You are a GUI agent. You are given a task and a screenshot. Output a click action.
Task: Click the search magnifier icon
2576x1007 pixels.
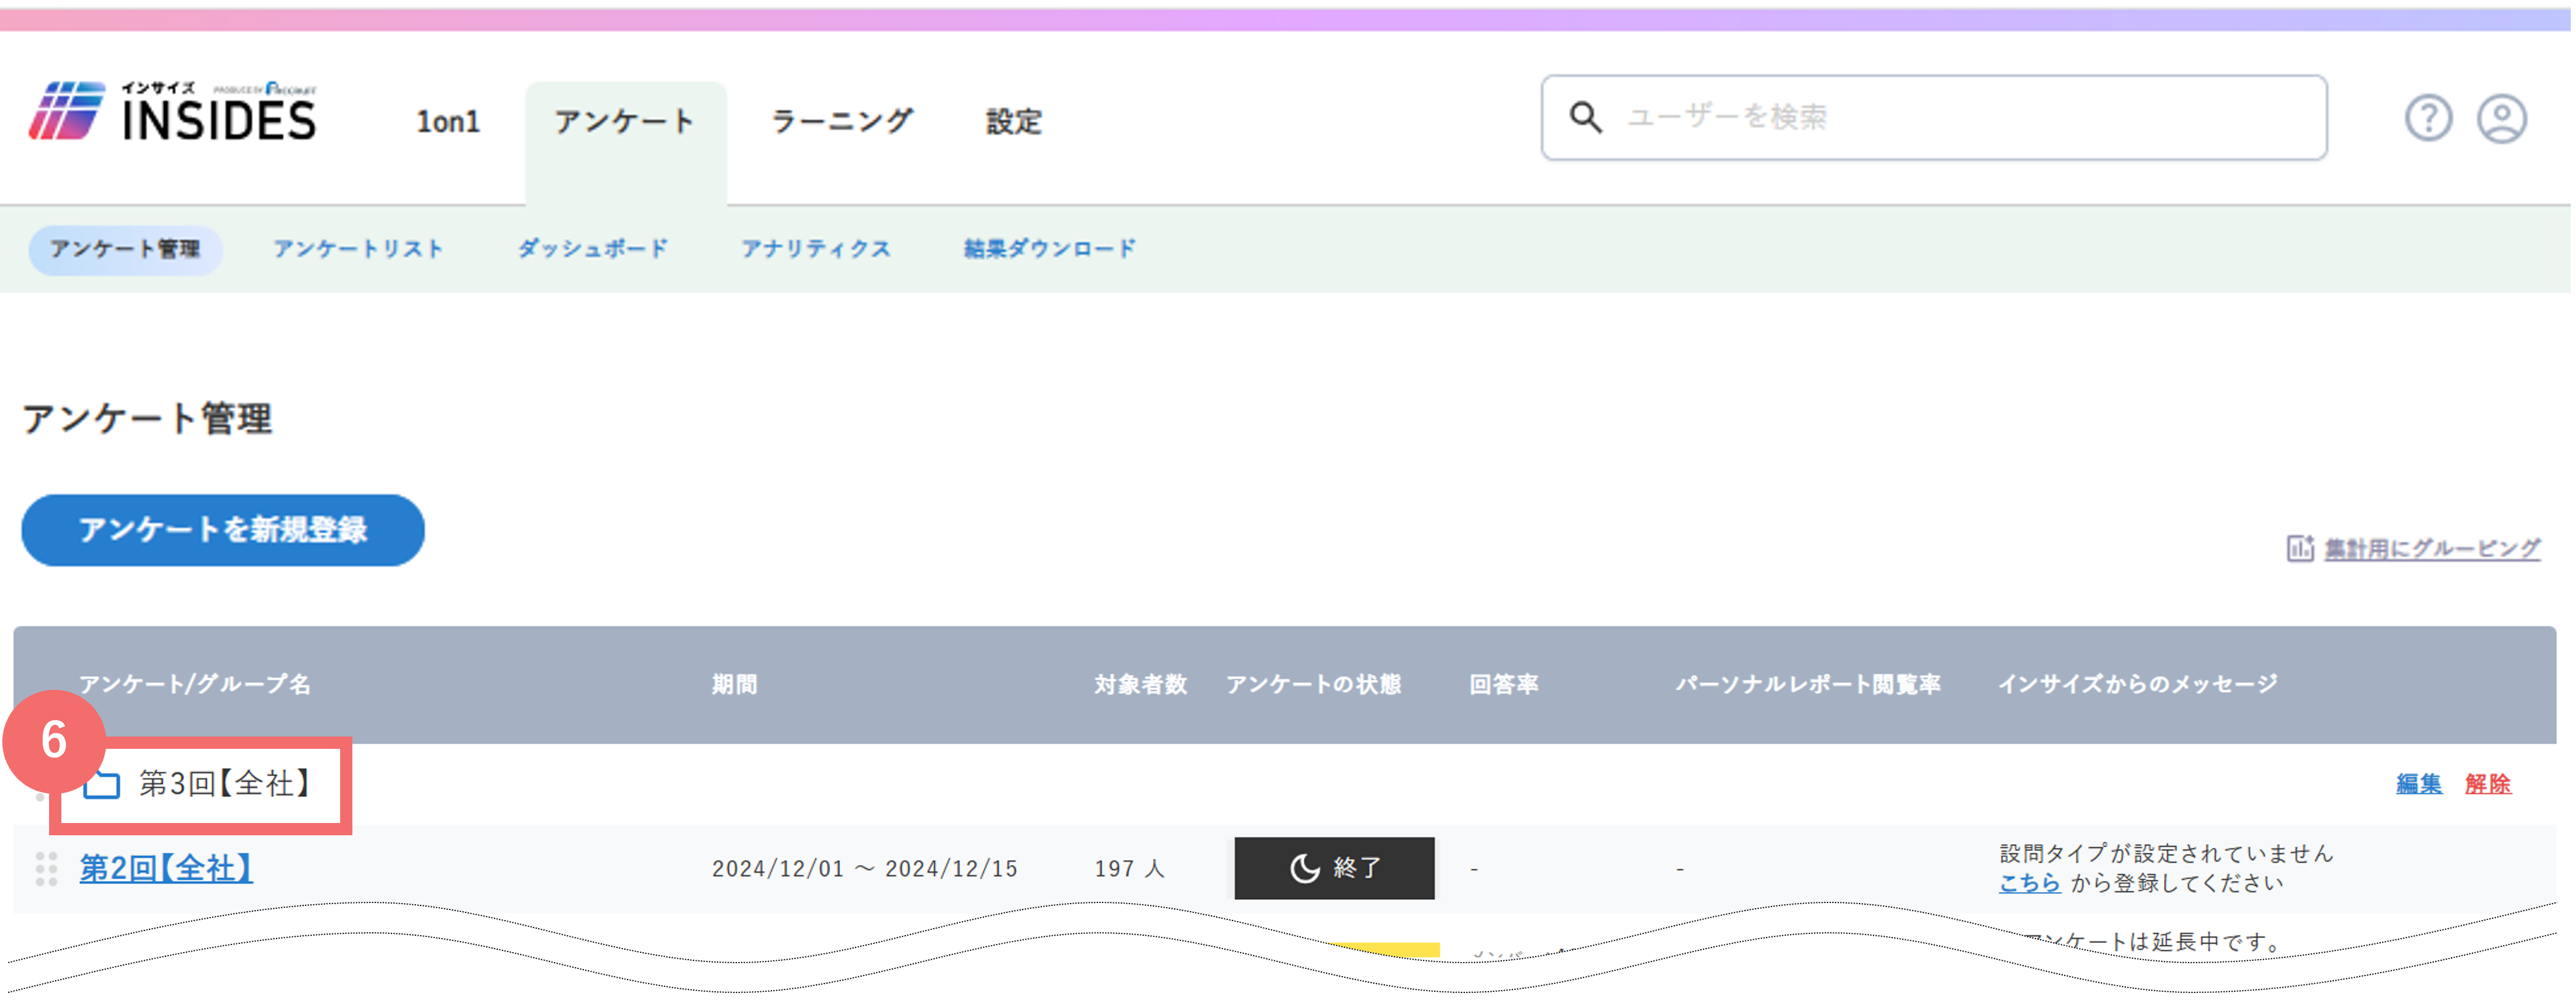point(1585,117)
